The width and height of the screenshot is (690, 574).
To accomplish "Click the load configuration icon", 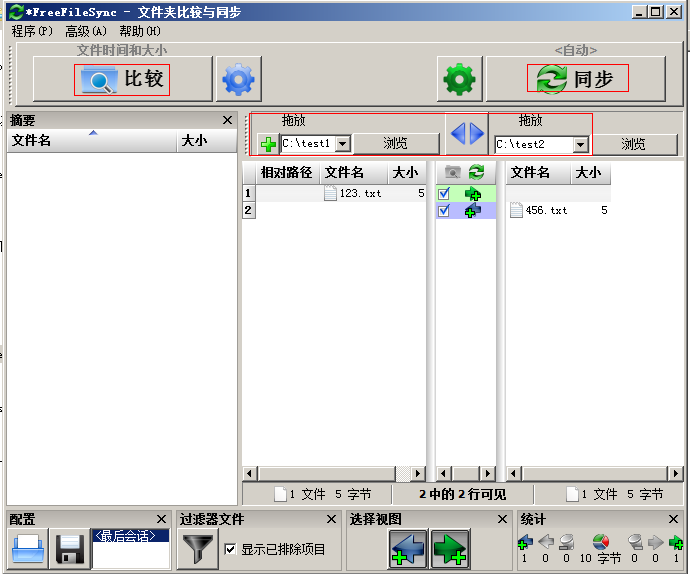I will [x=28, y=548].
